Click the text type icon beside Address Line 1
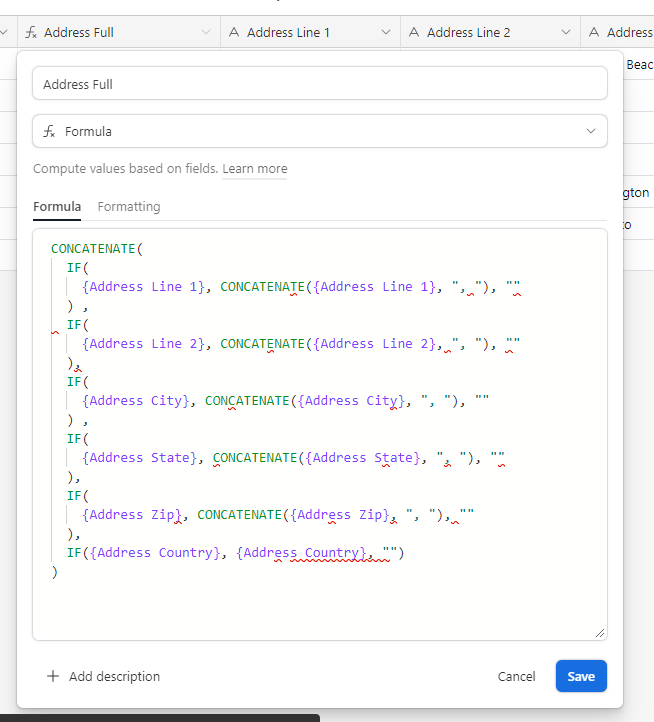Image resolution: width=654 pixels, height=722 pixels. tap(234, 32)
